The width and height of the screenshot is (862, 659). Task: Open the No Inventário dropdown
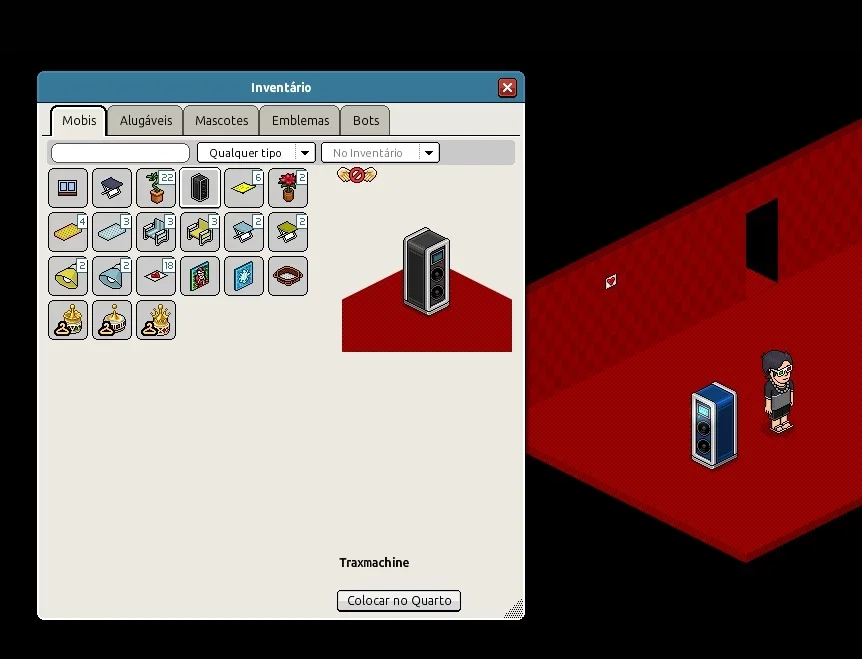pos(380,153)
